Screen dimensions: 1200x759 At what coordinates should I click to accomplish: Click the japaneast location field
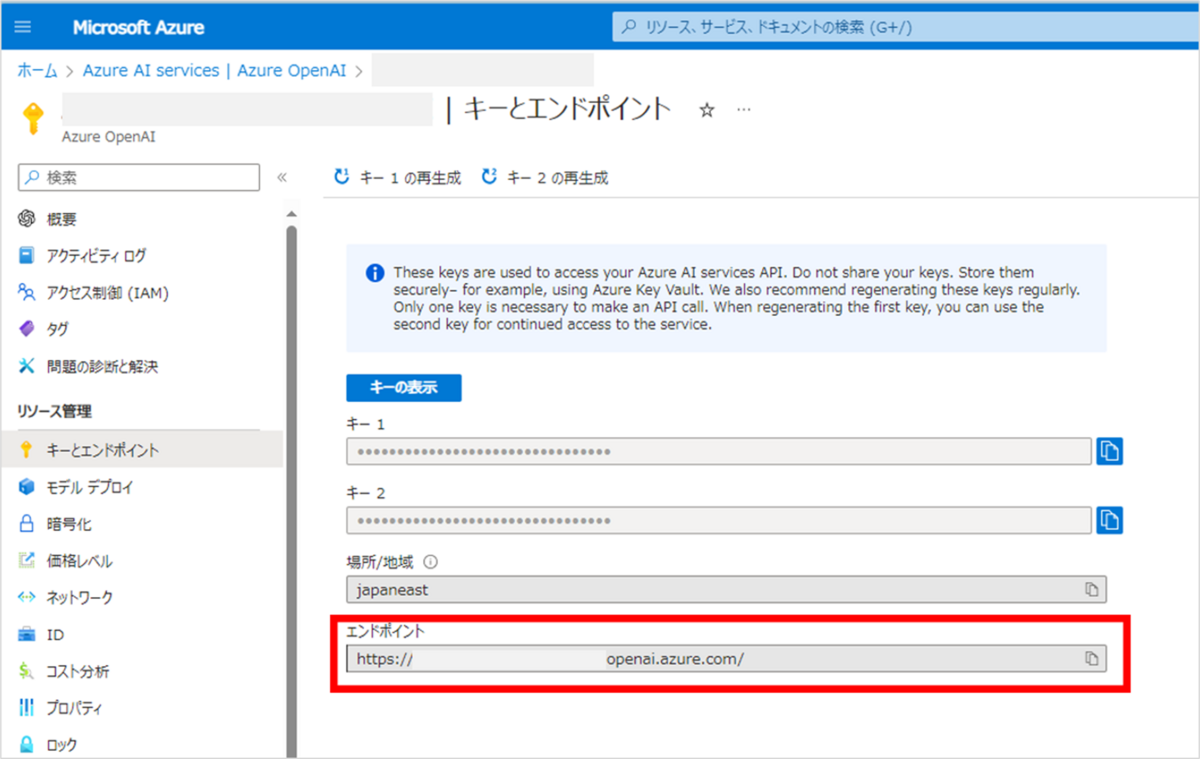pyautogui.click(x=727, y=590)
